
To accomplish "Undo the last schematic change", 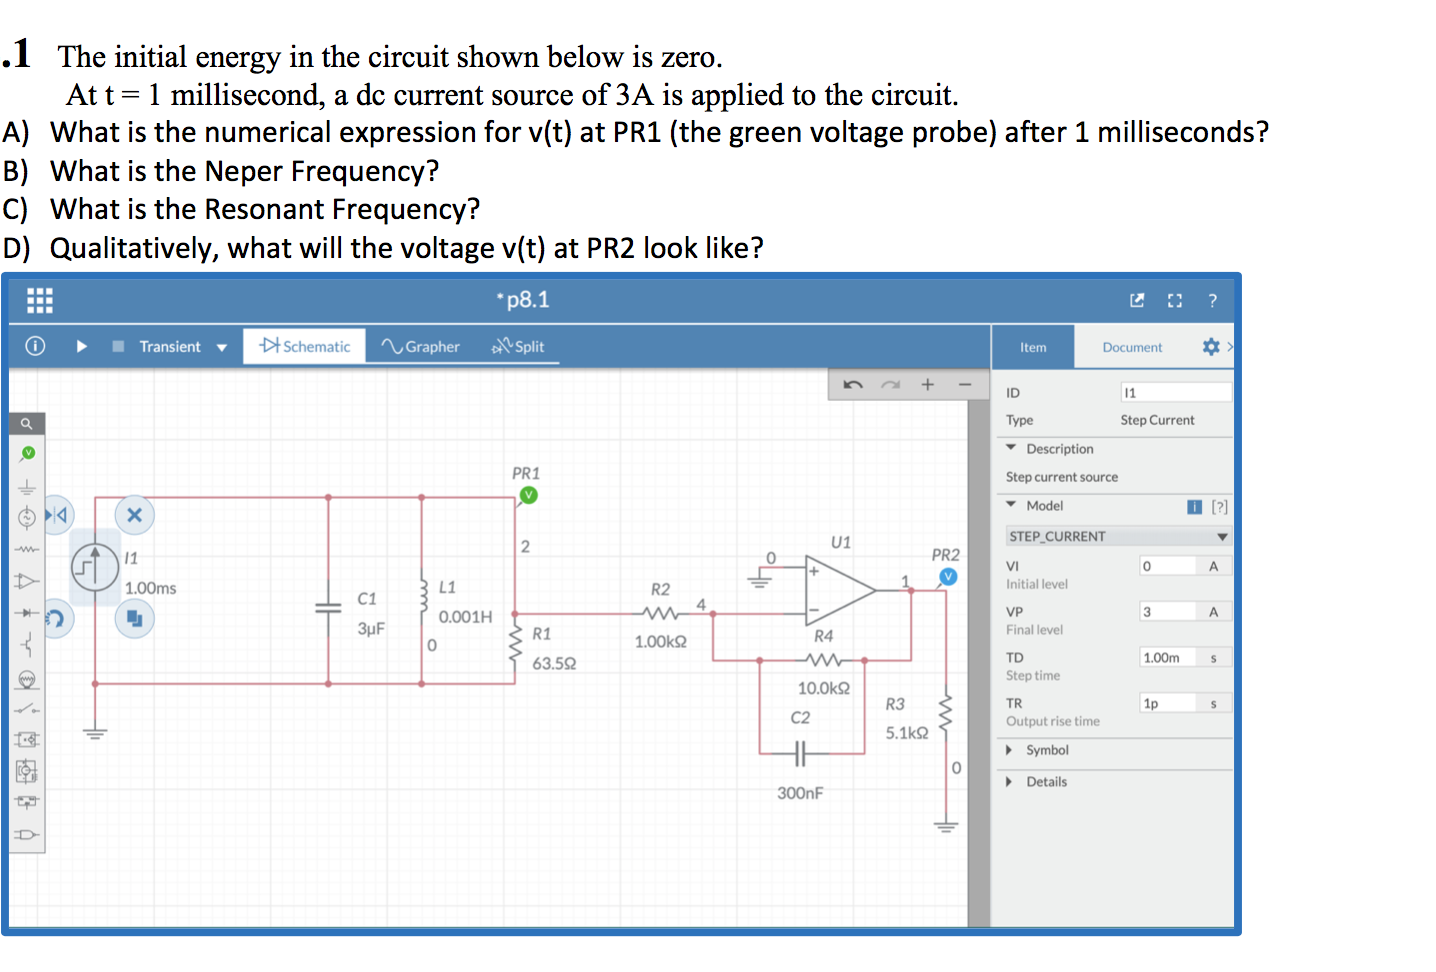I will click(x=854, y=384).
